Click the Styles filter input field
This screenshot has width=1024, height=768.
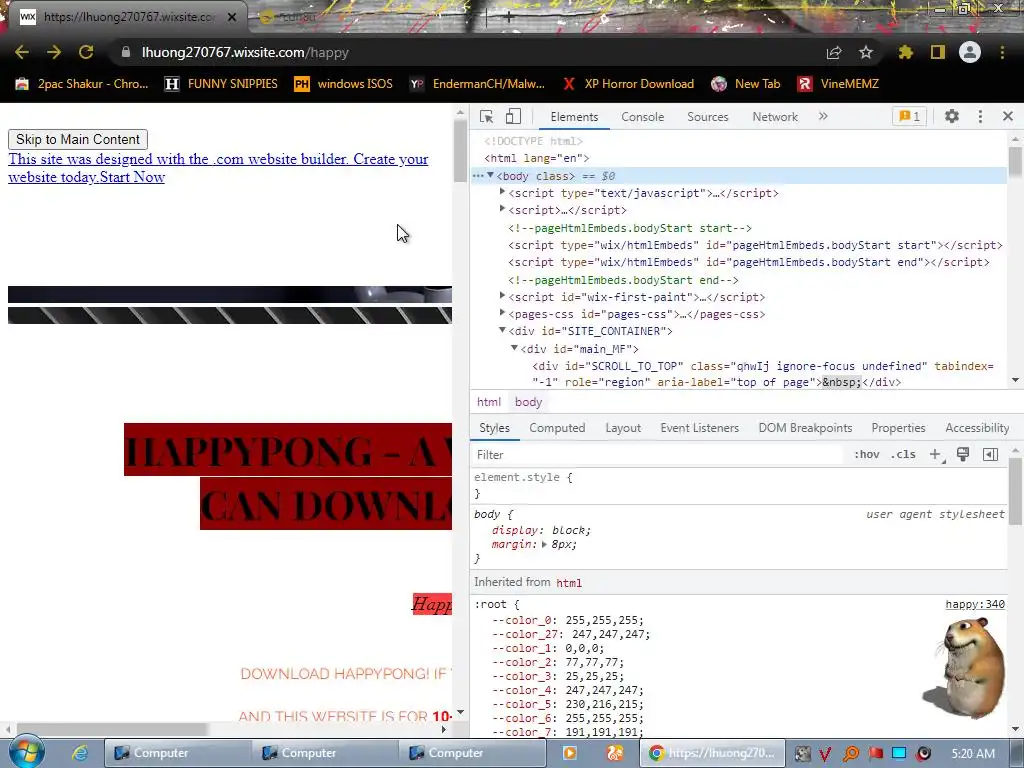(658, 455)
